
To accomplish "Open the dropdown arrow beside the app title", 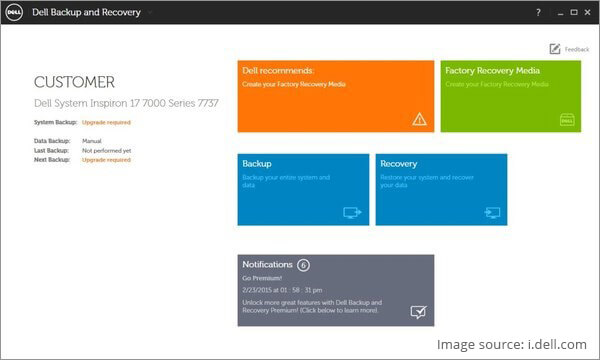I will click(x=150, y=13).
